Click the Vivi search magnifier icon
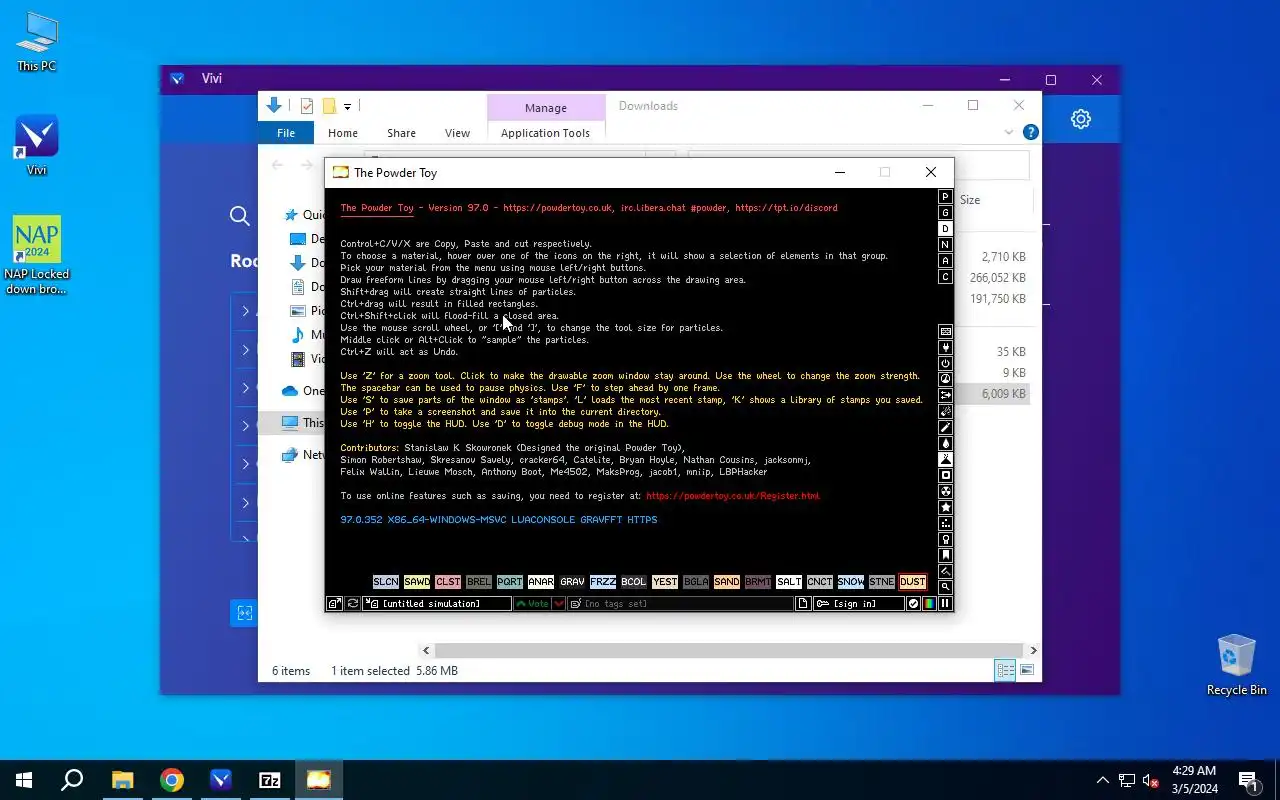The width and height of the screenshot is (1280, 800). [239, 216]
